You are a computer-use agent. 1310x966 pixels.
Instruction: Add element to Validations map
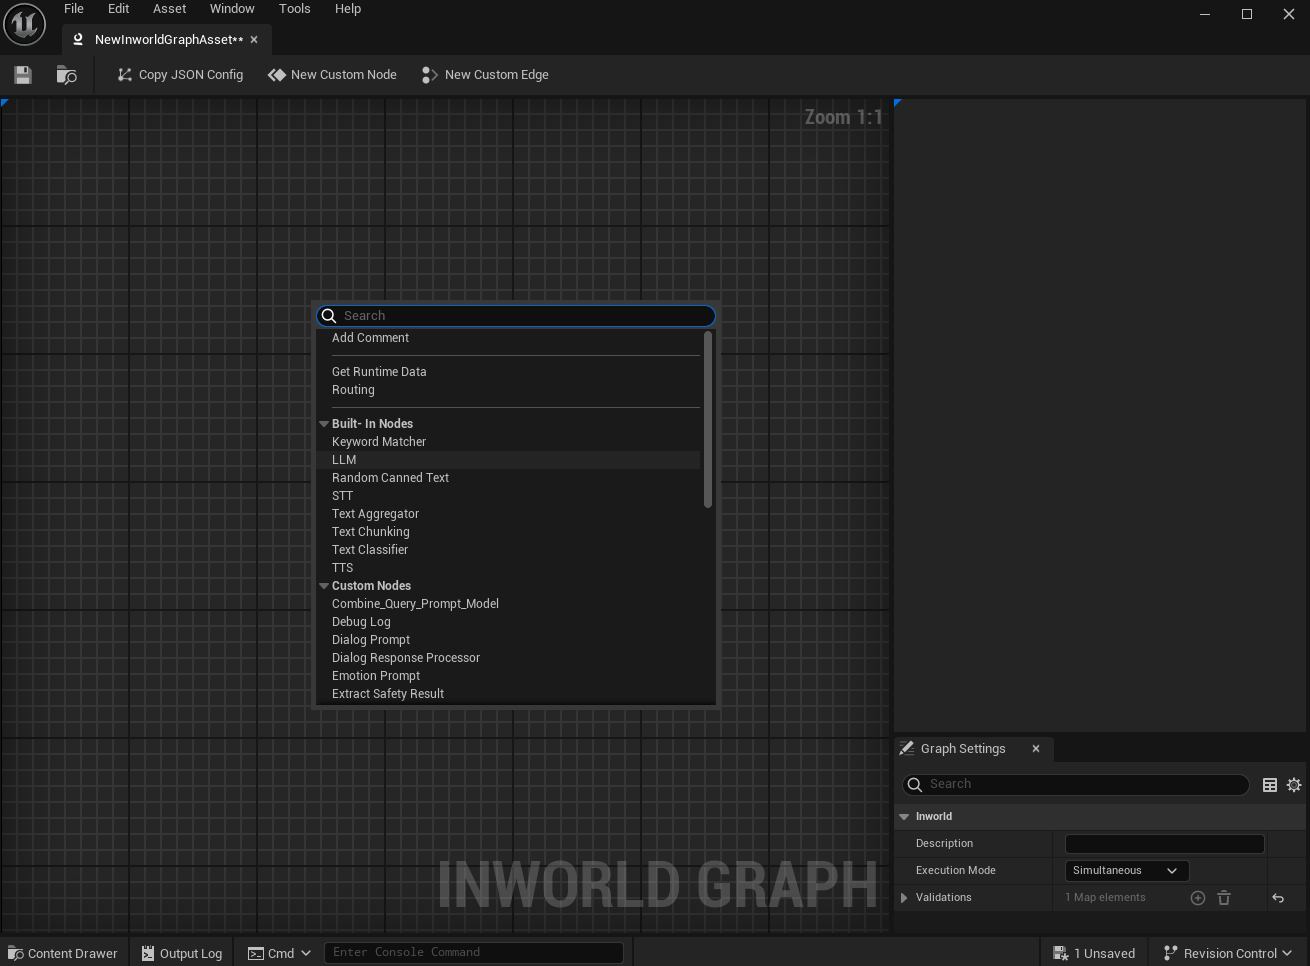pyautogui.click(x=1198, y=898)
